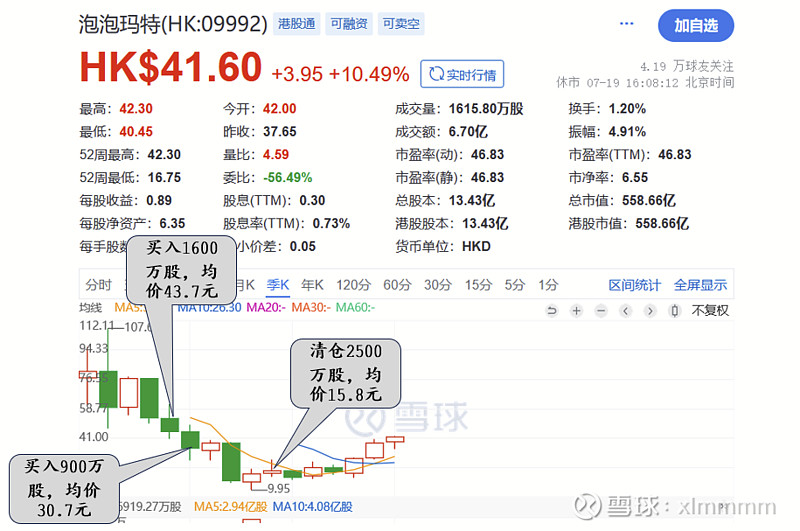Open the three-dots more options menu
The image size is (800, 531).
point(627,23)
